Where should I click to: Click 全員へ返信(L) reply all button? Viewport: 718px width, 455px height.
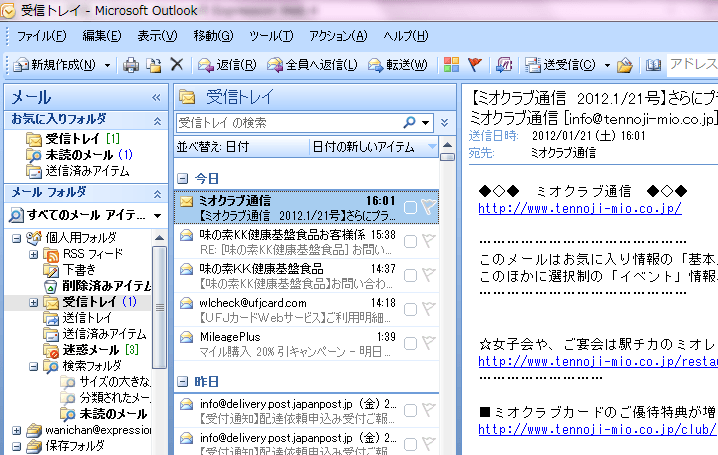click(x=313, y=65)
